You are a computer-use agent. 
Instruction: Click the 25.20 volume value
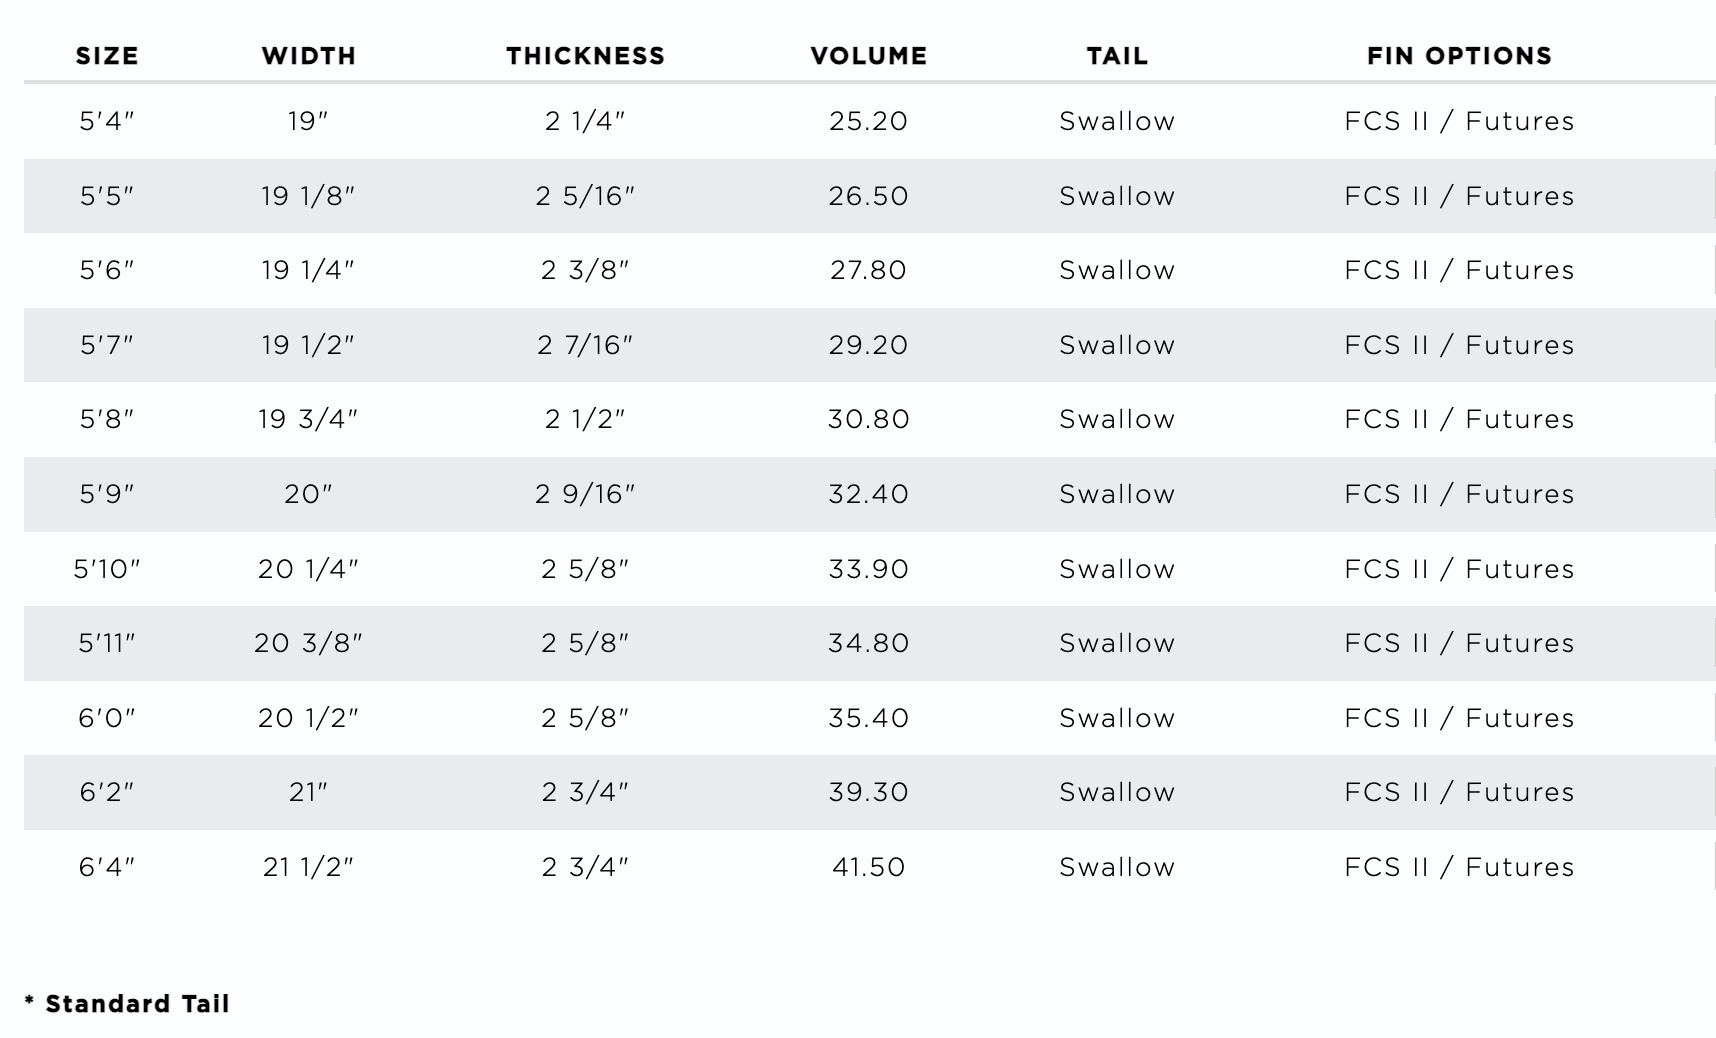(868, 121)
